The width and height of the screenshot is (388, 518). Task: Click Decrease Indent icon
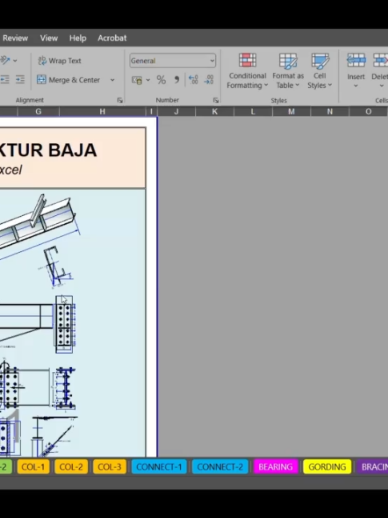4,80
